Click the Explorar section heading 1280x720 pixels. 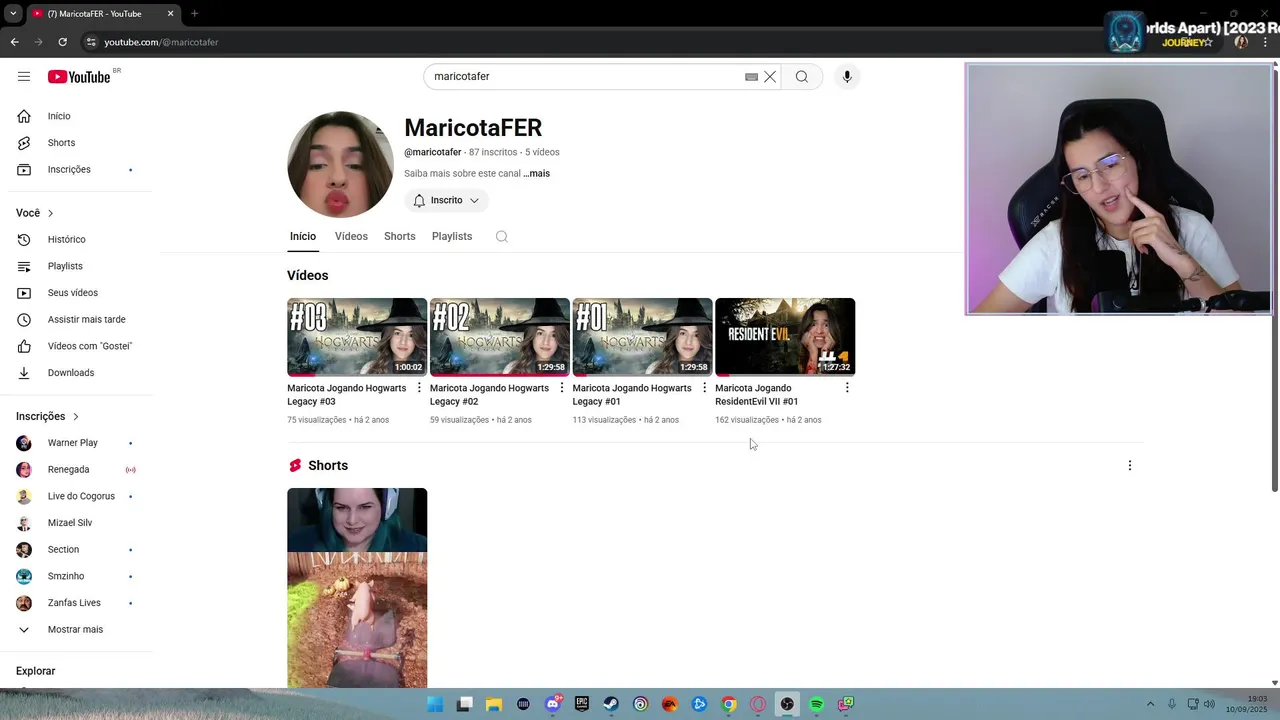36,671
